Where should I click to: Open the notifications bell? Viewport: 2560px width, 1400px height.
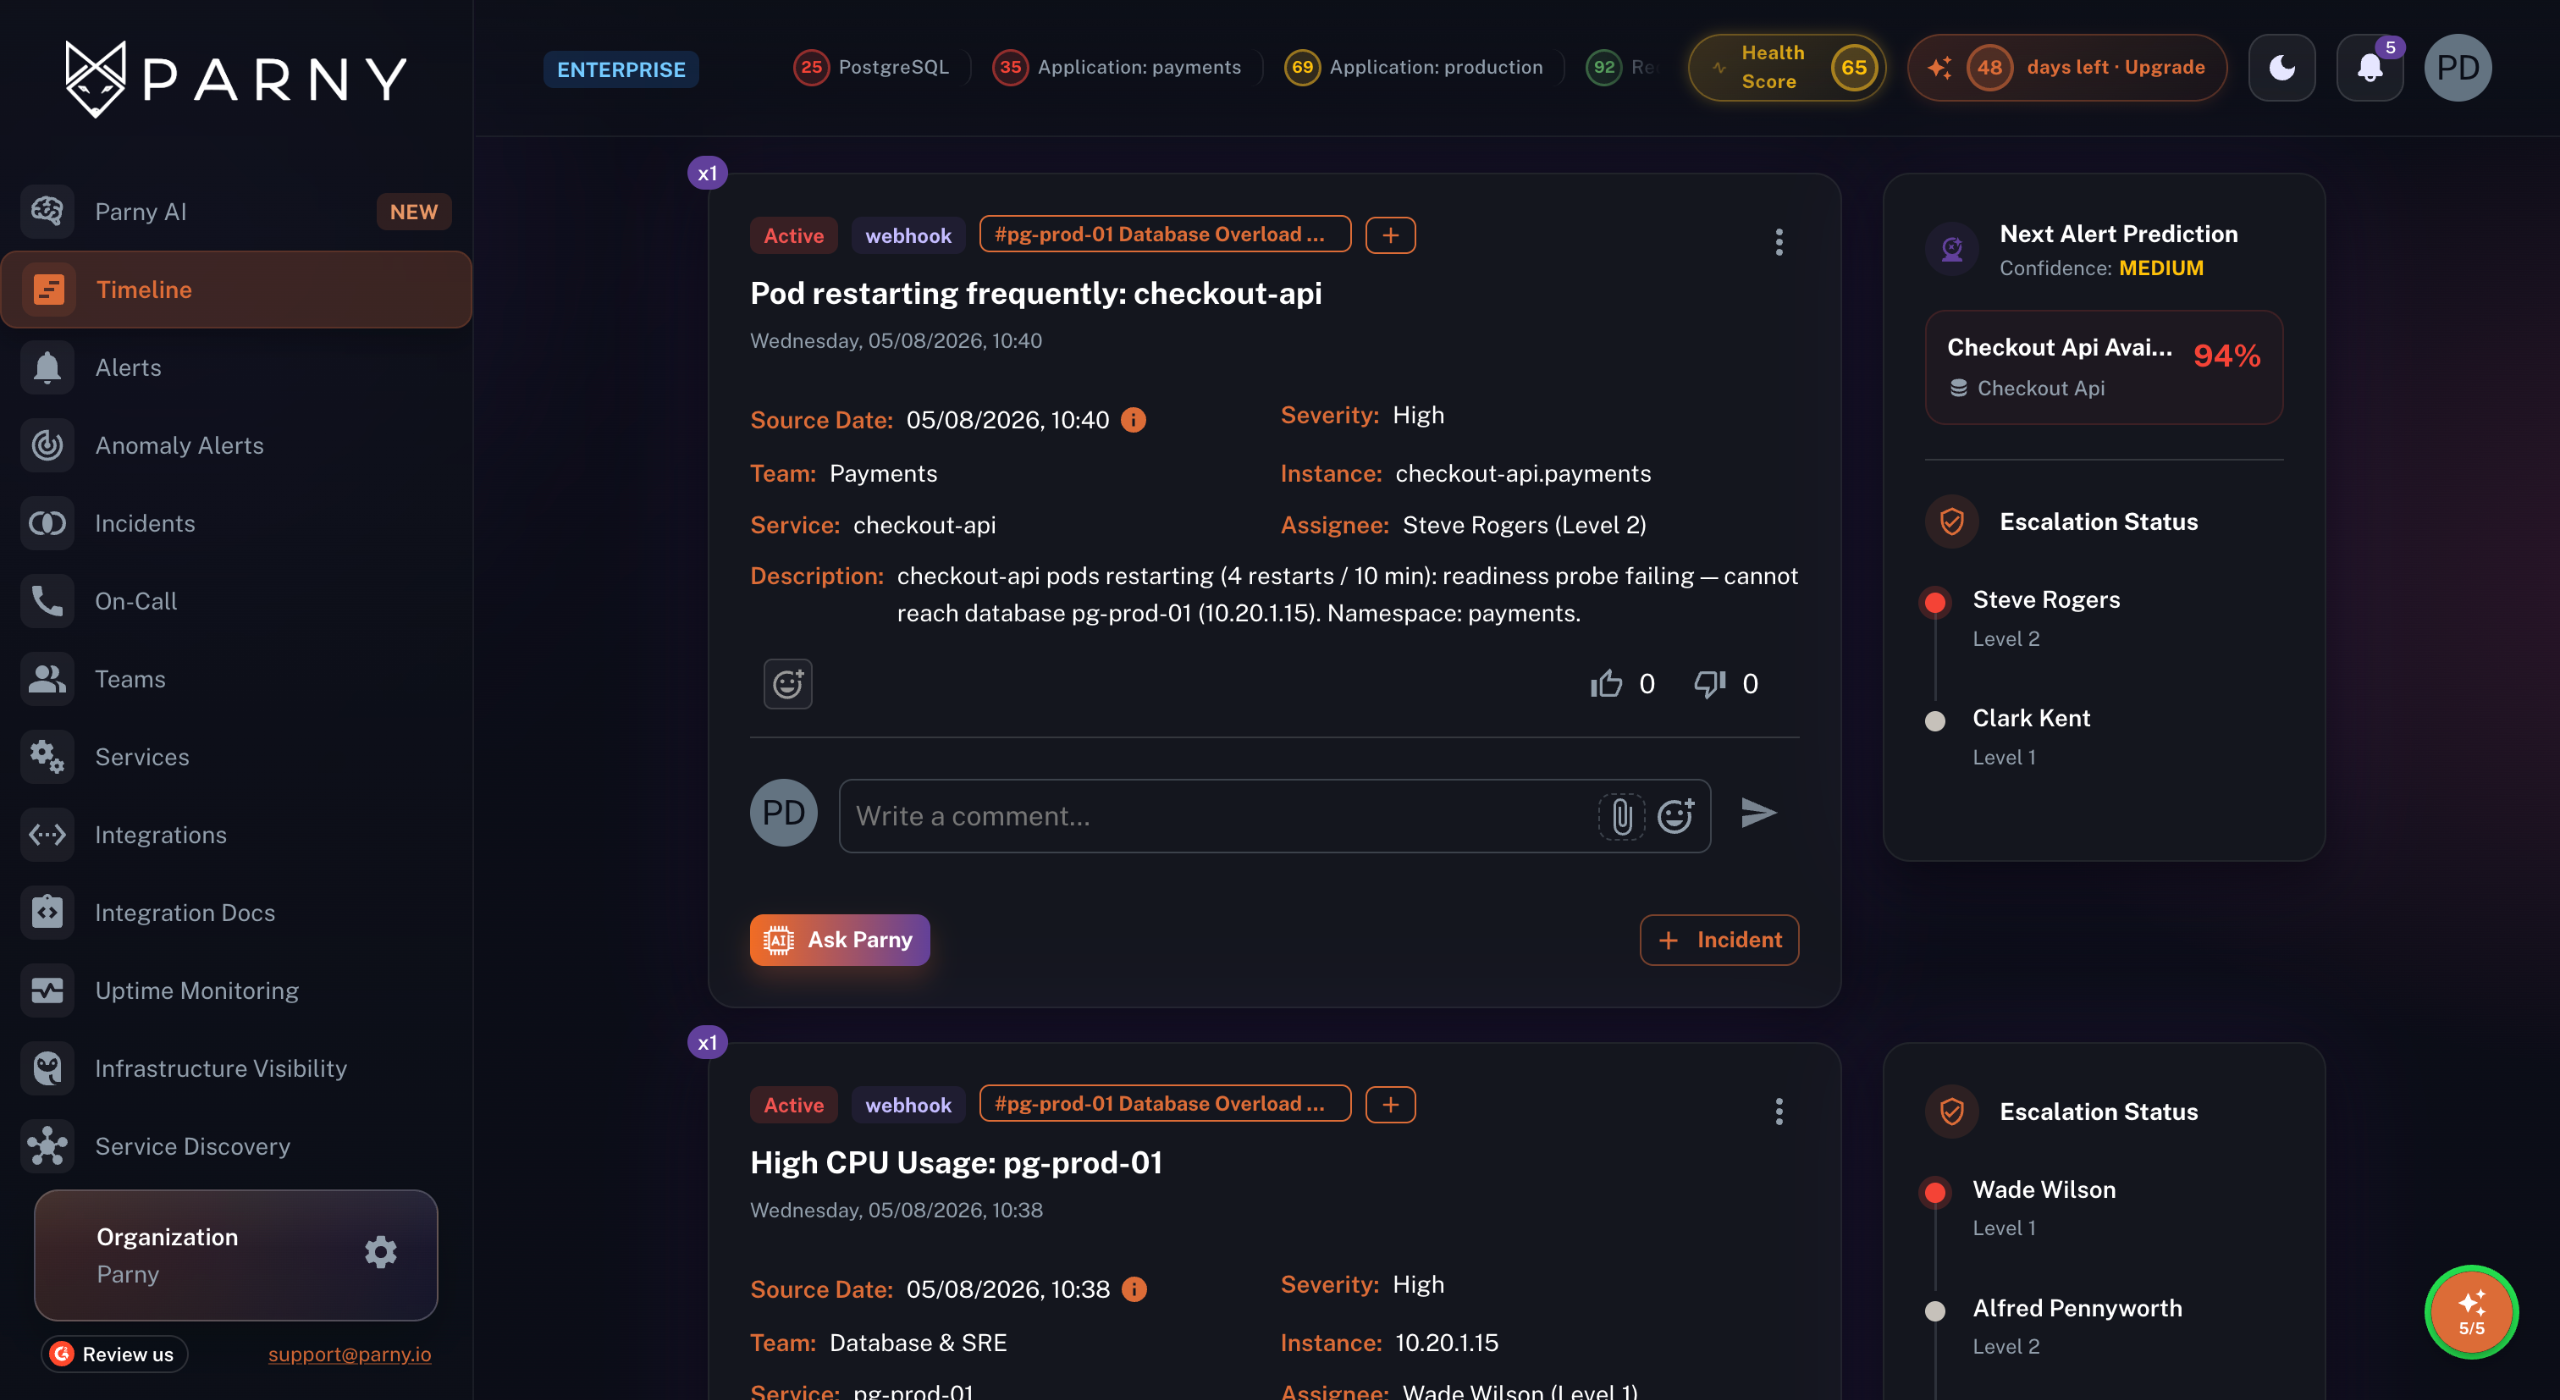coord(2369,68)
